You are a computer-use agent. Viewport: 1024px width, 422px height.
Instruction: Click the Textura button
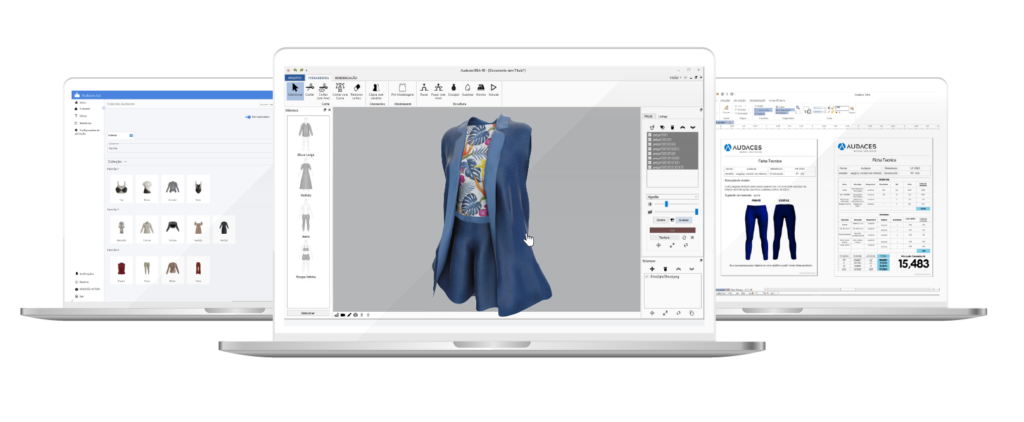(x=663, y=236)
